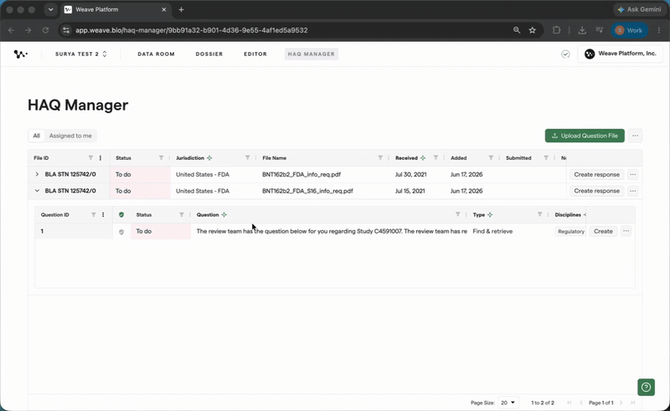
Task: Click Upload Question File button
Action: [x=585, y=135]
